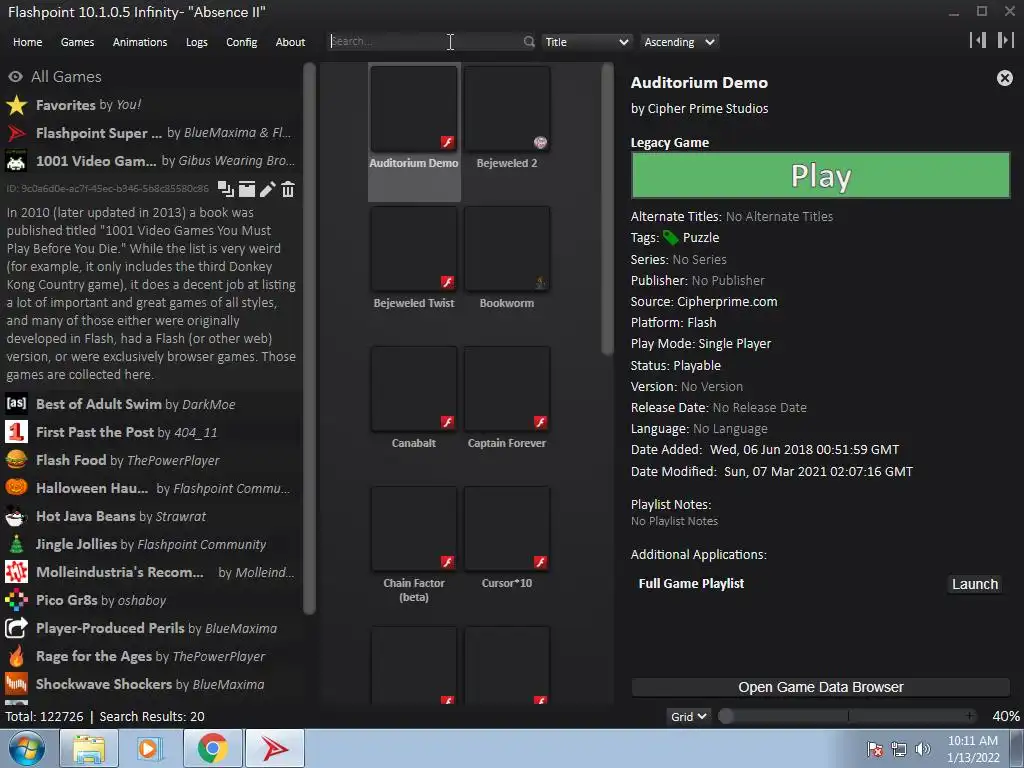This screenshot has width=1024, height=768.
Task: Click the Best of Adult Swim [as] icon
Action: 16,404
